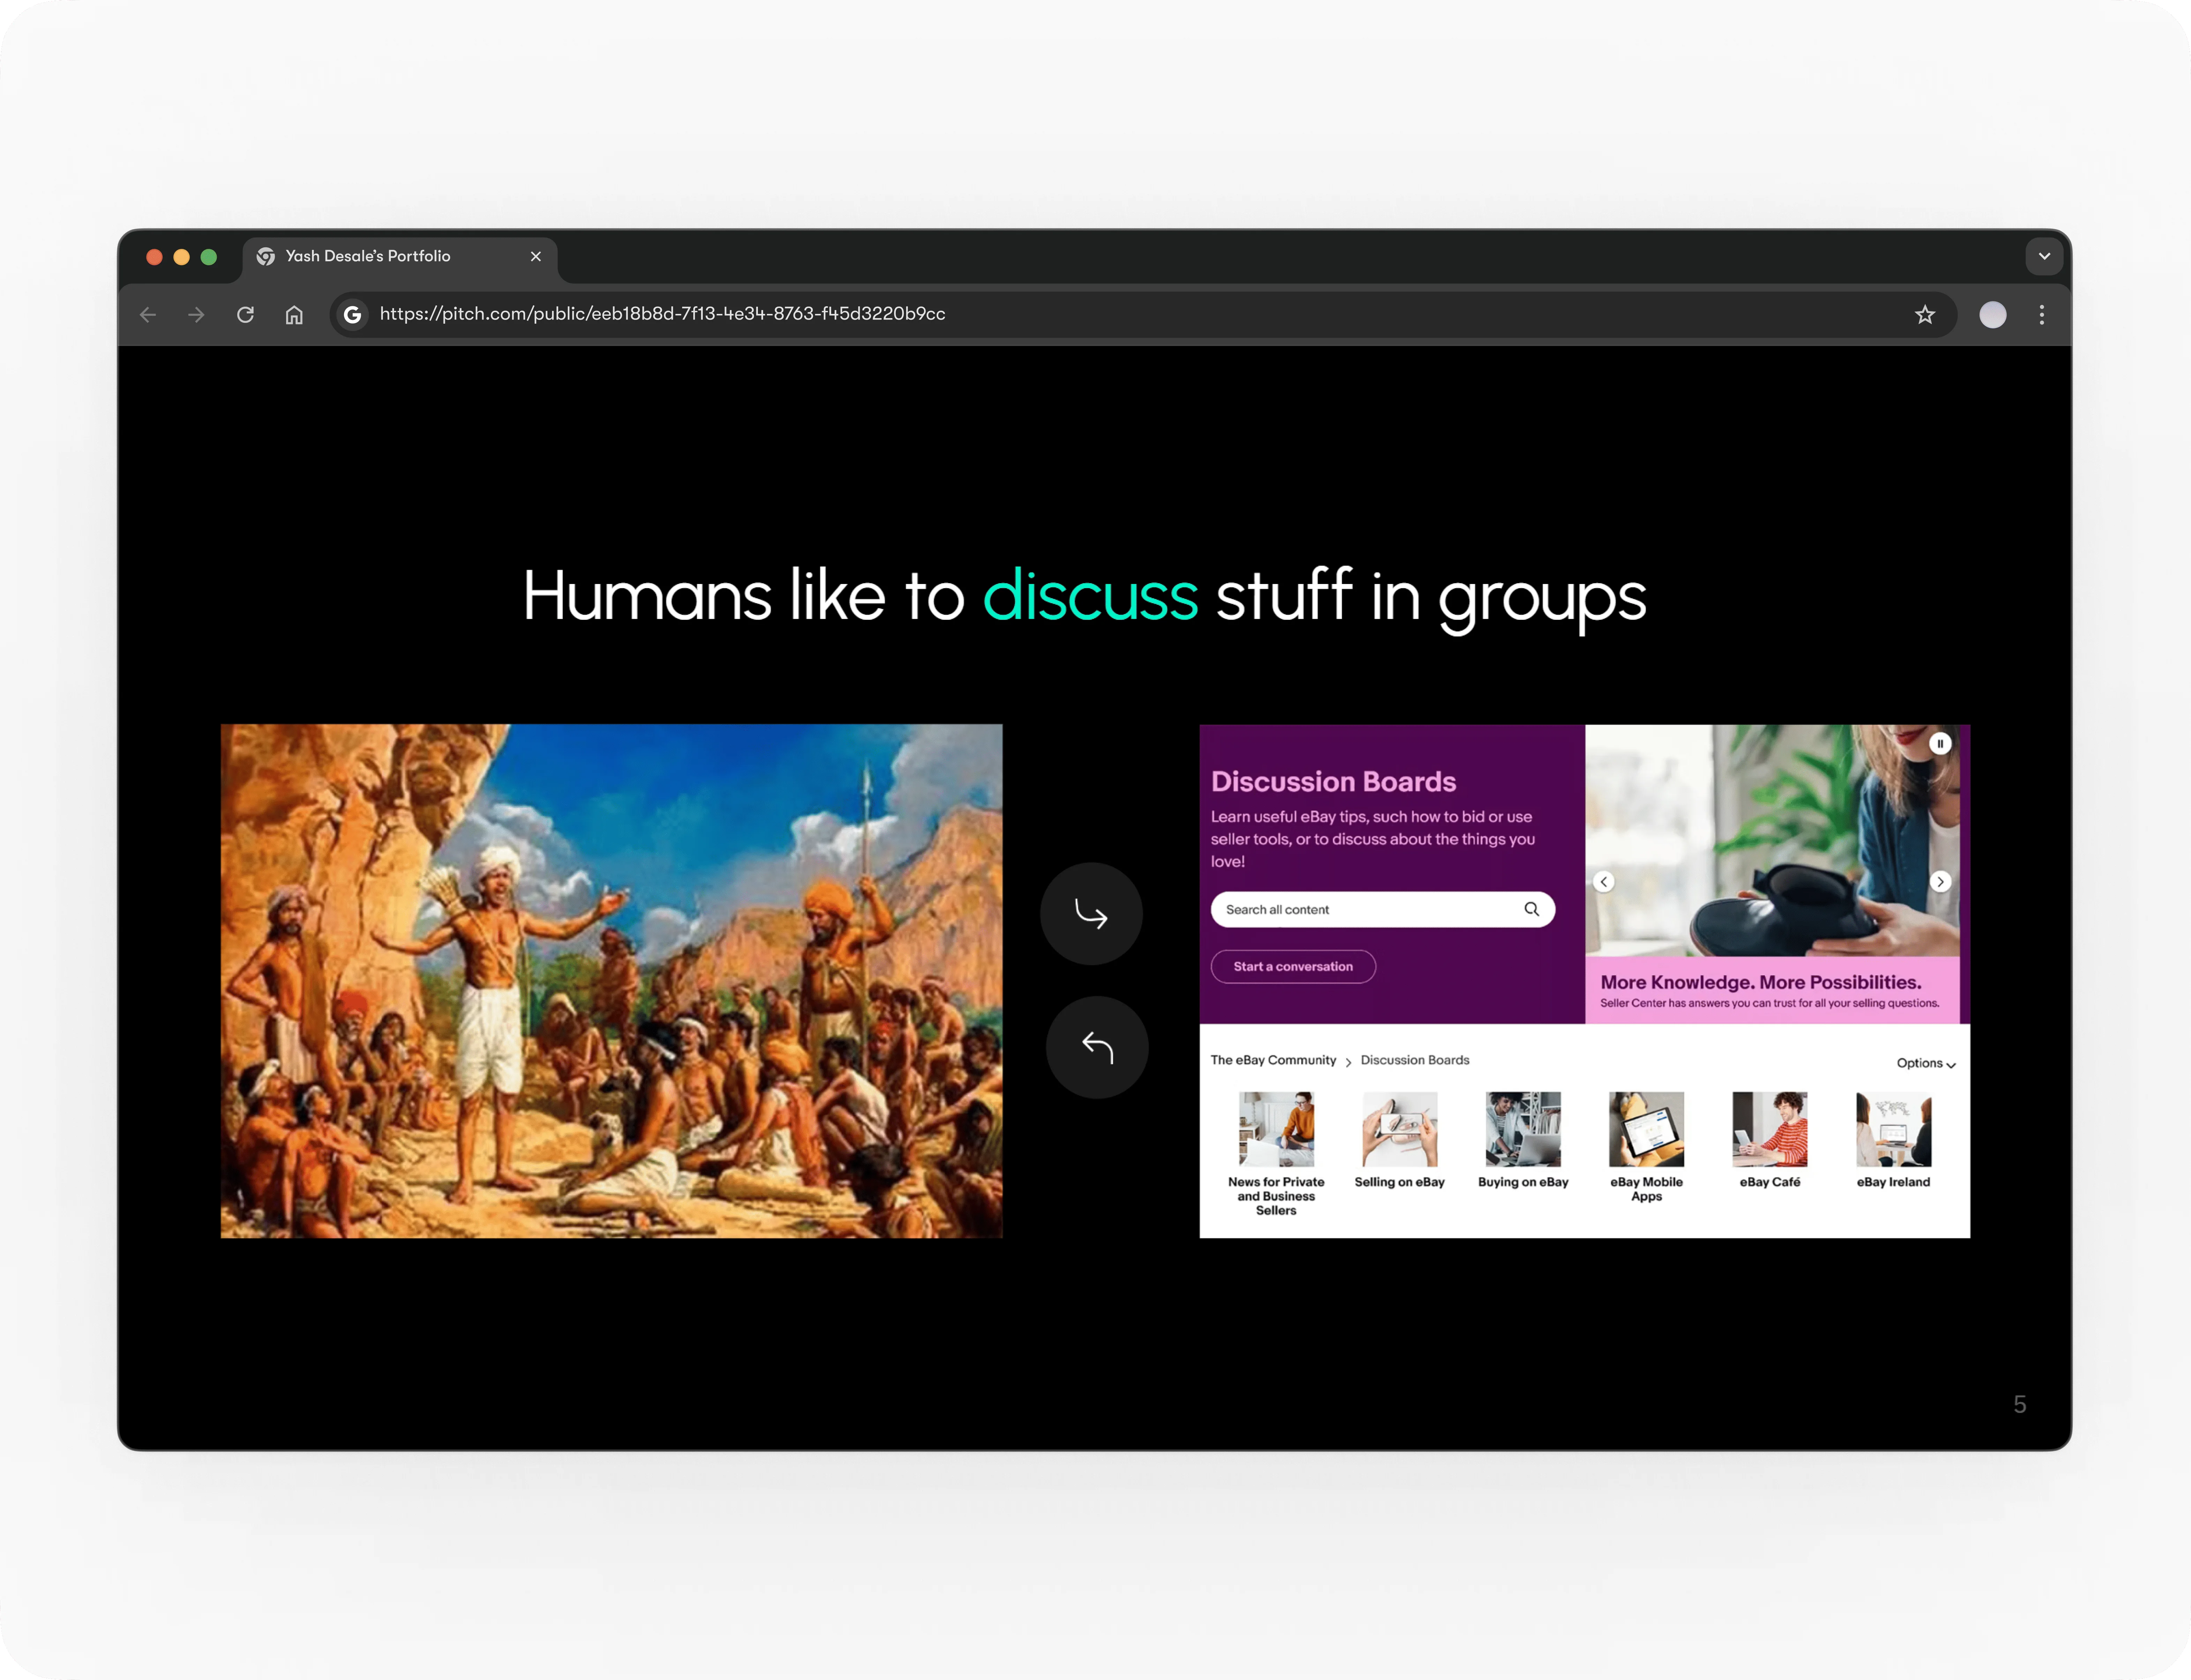This screenshot has height=1680, width=2191.
Task: Click the Start a conversation button
Action: (x=1292, y=966)
